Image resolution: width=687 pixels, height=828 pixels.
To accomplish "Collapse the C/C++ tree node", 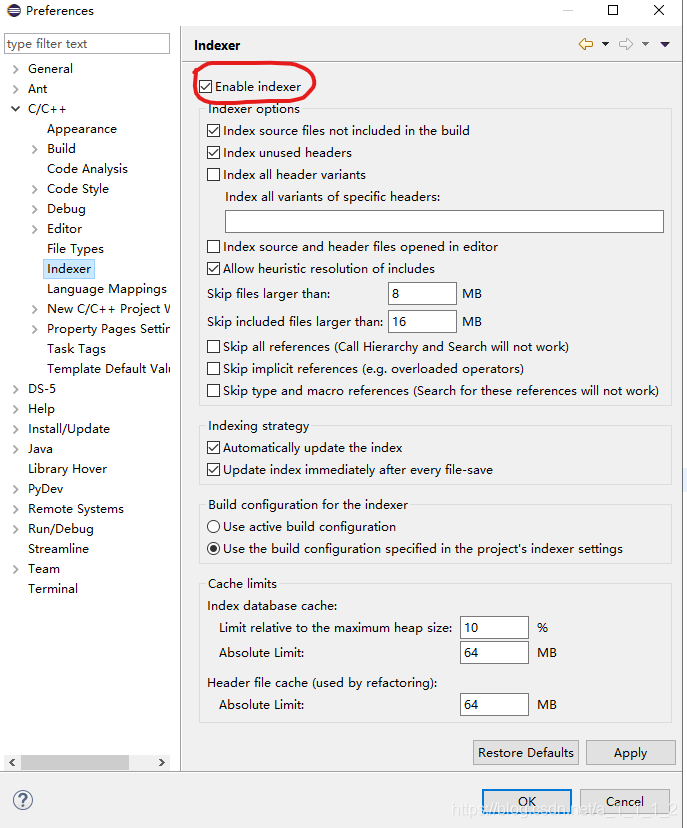I will (x=15, y=109).
